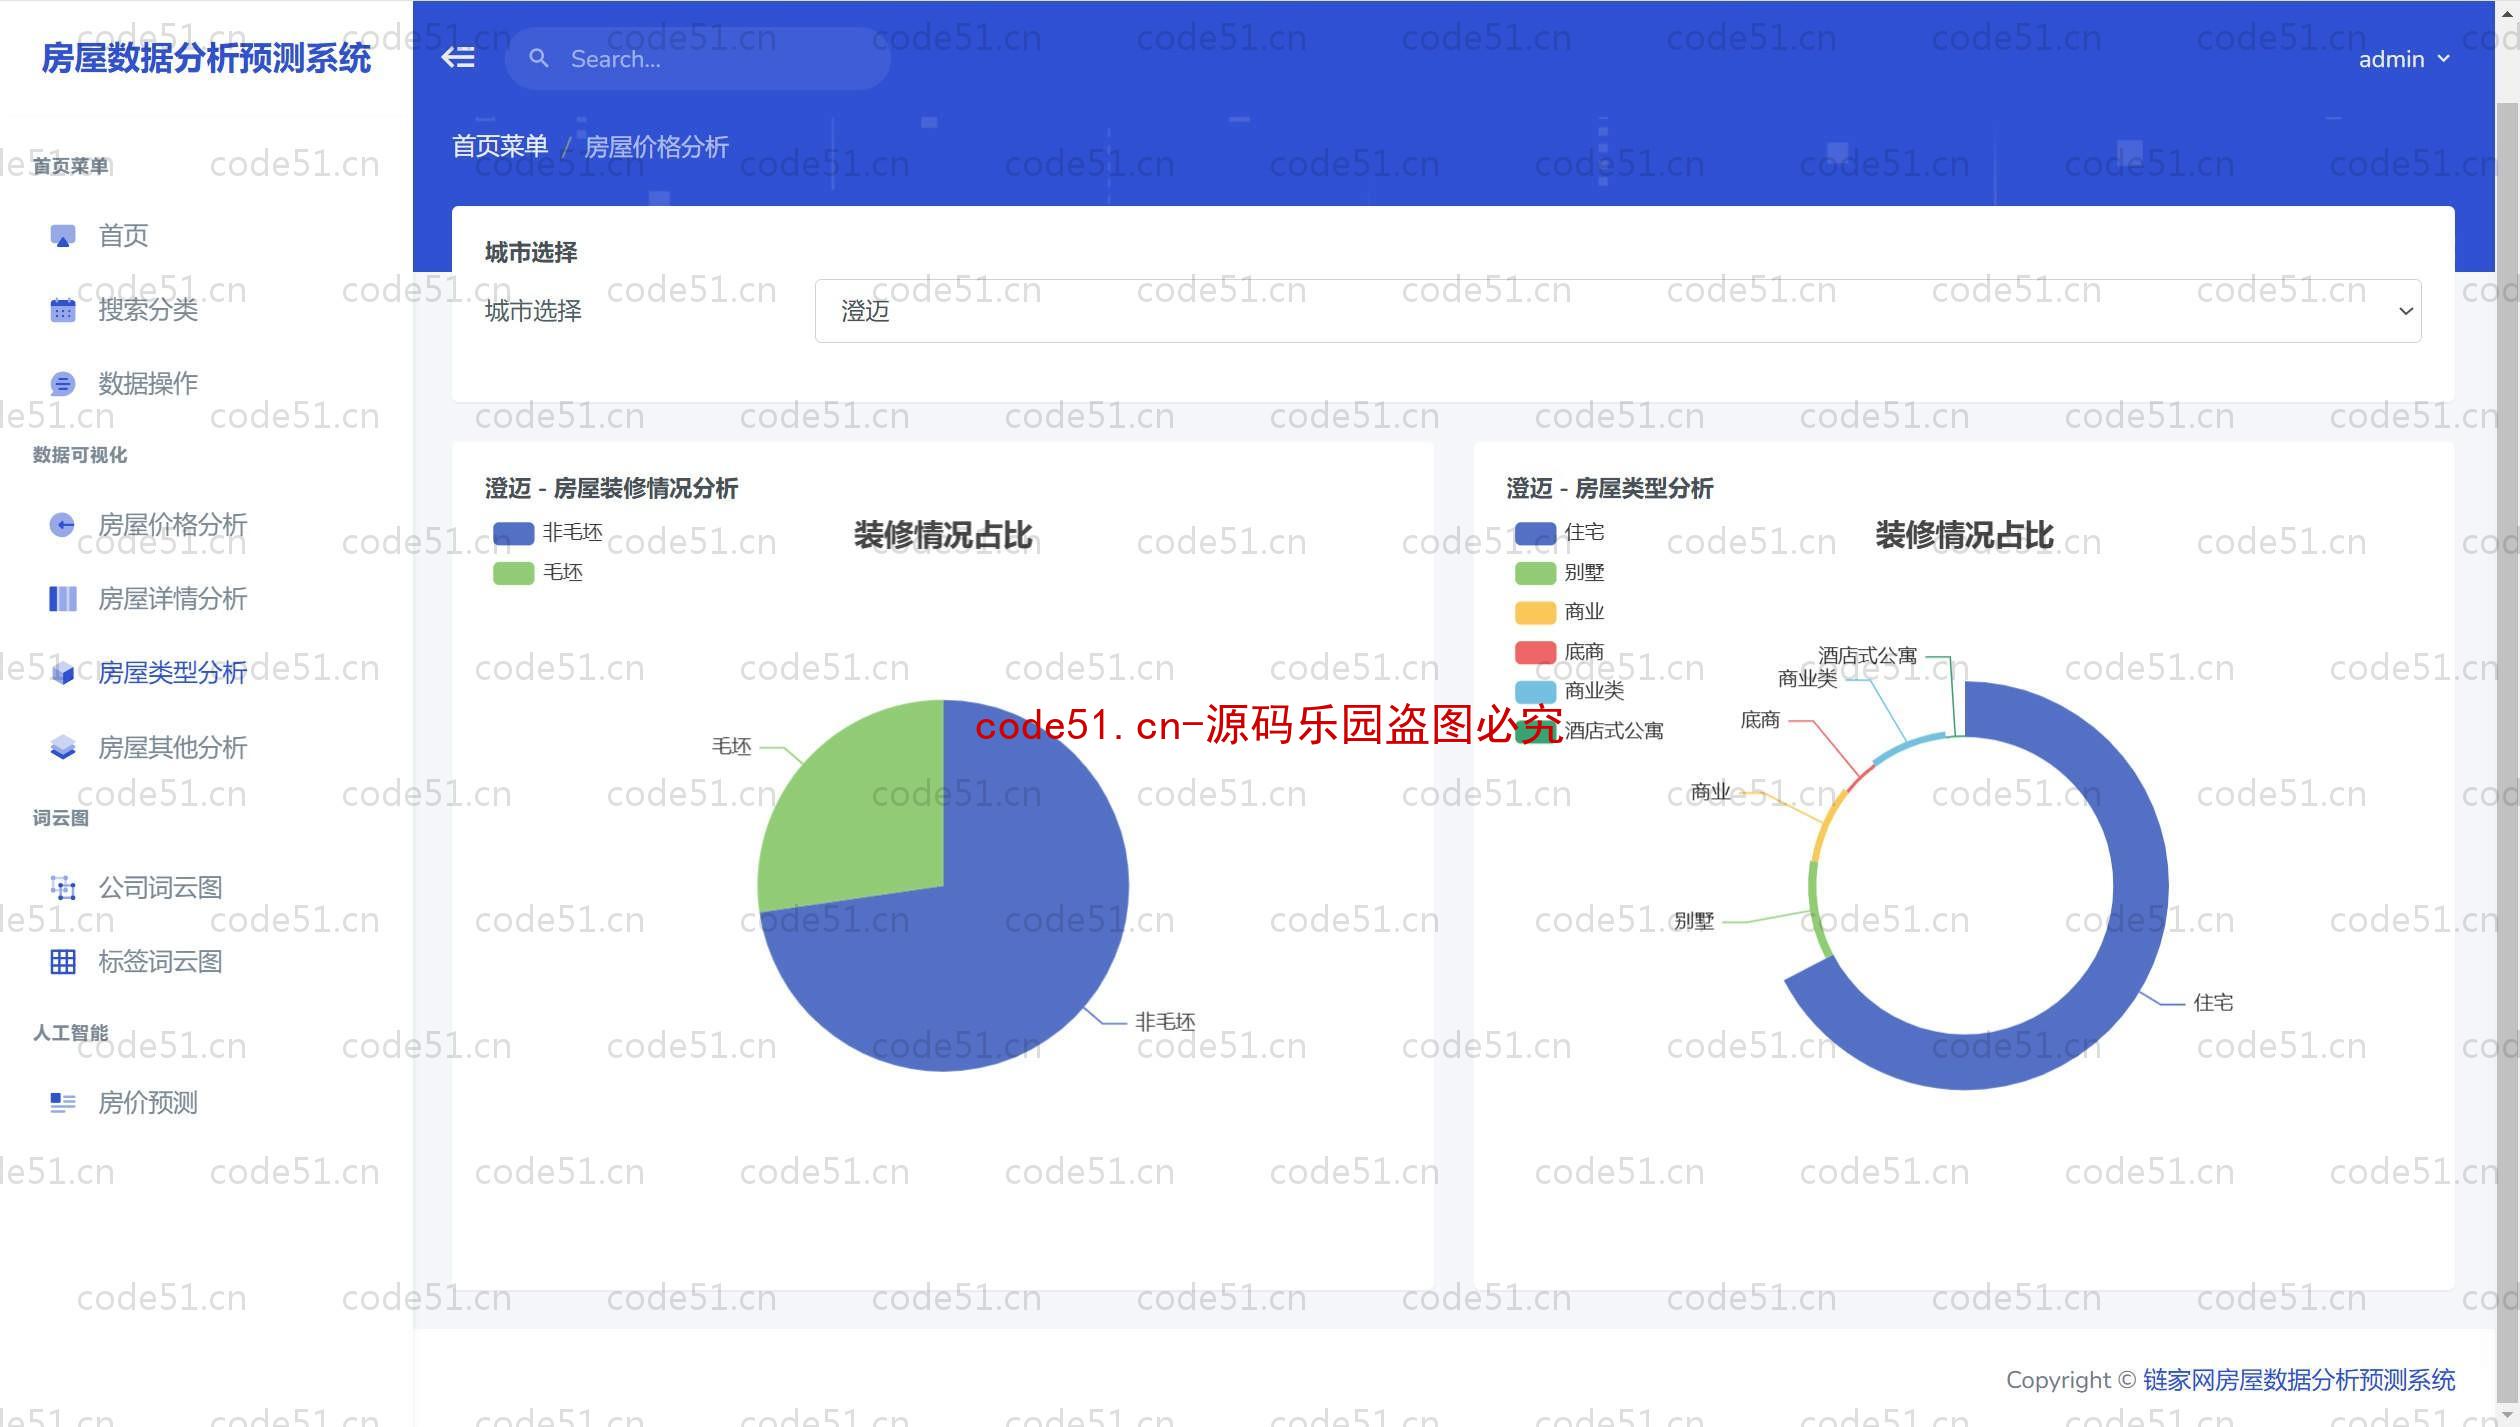Open 房屋详情分析 menu entry
The image size is (2520, 1427).
click(x=172, y=599)
